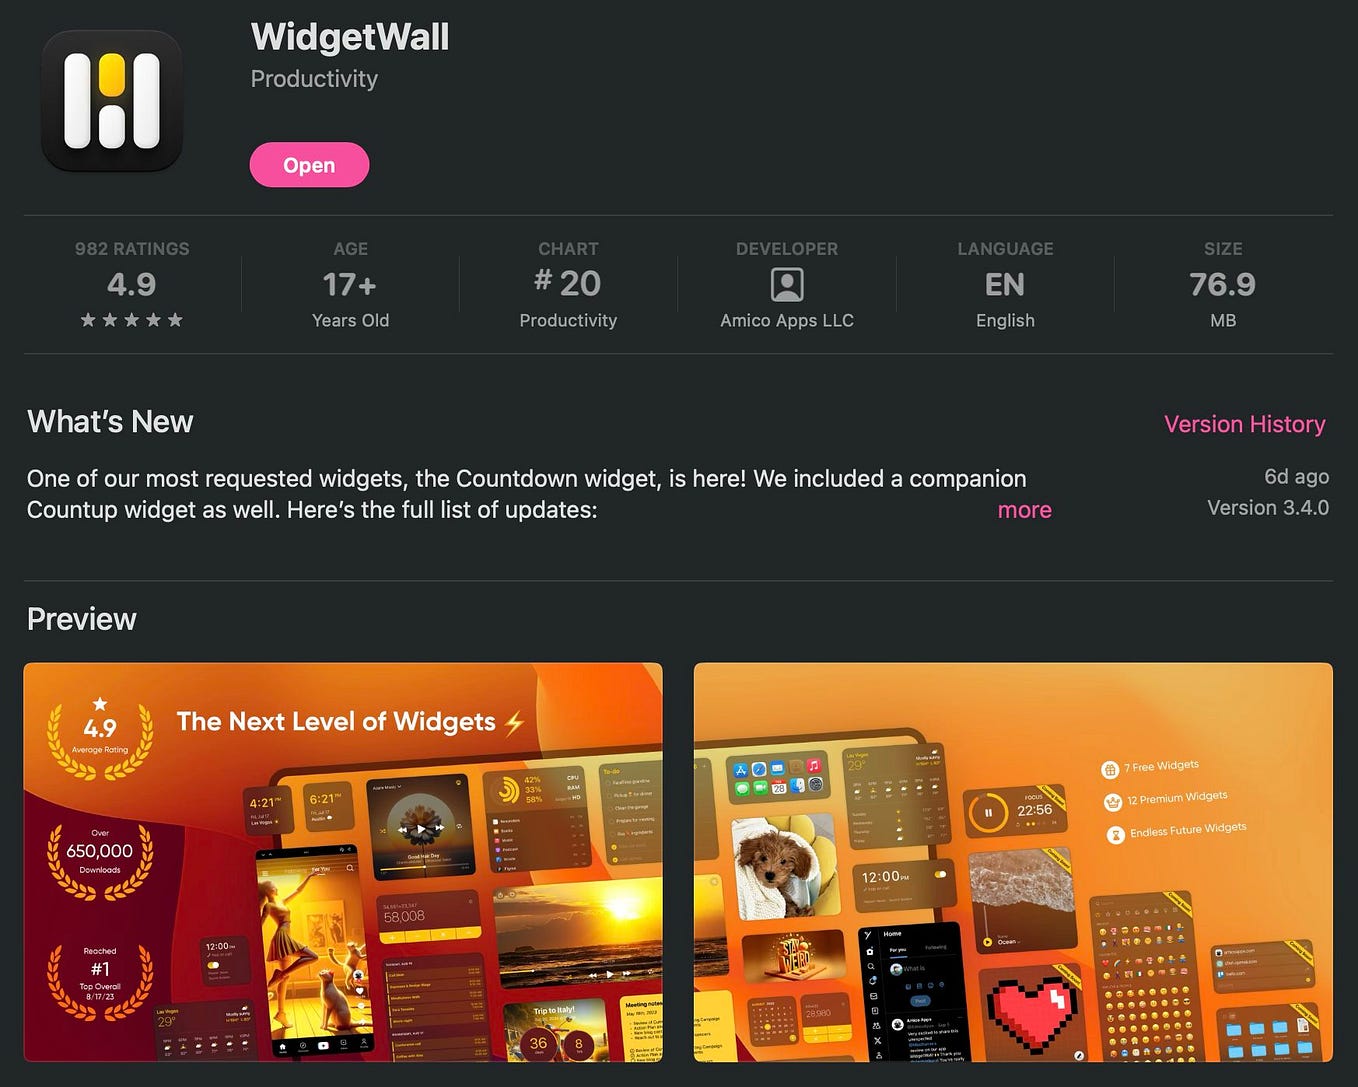Open first preview screenshot 'Next Level of Widgets'

click(343, 862)
